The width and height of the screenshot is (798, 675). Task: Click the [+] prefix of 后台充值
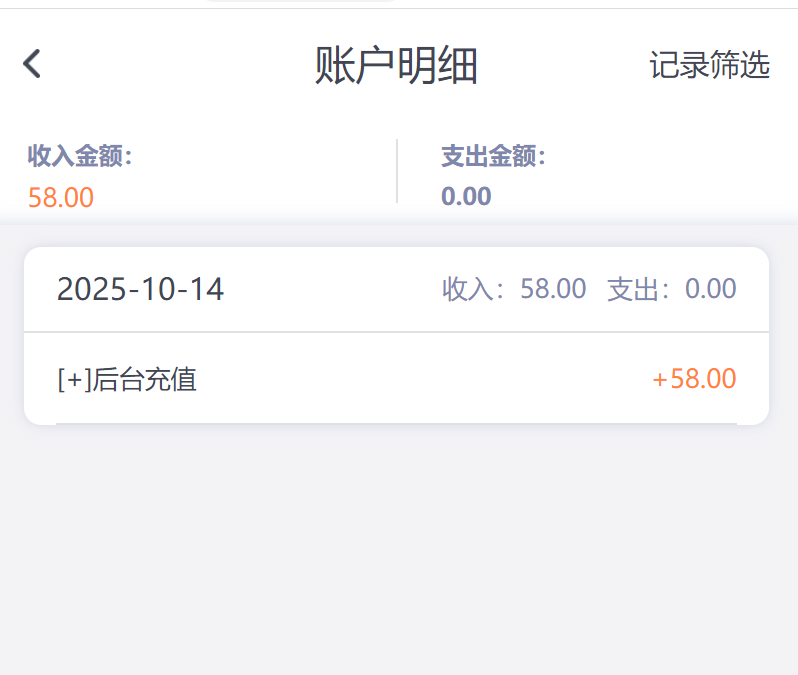75,379
